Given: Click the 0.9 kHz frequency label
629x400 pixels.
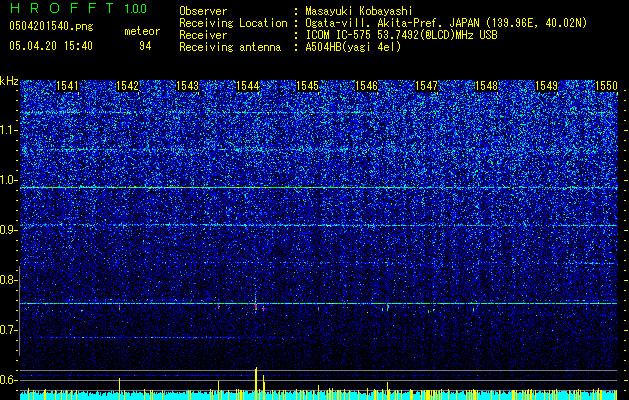Looking at the screenshot, I should [8, 230].
